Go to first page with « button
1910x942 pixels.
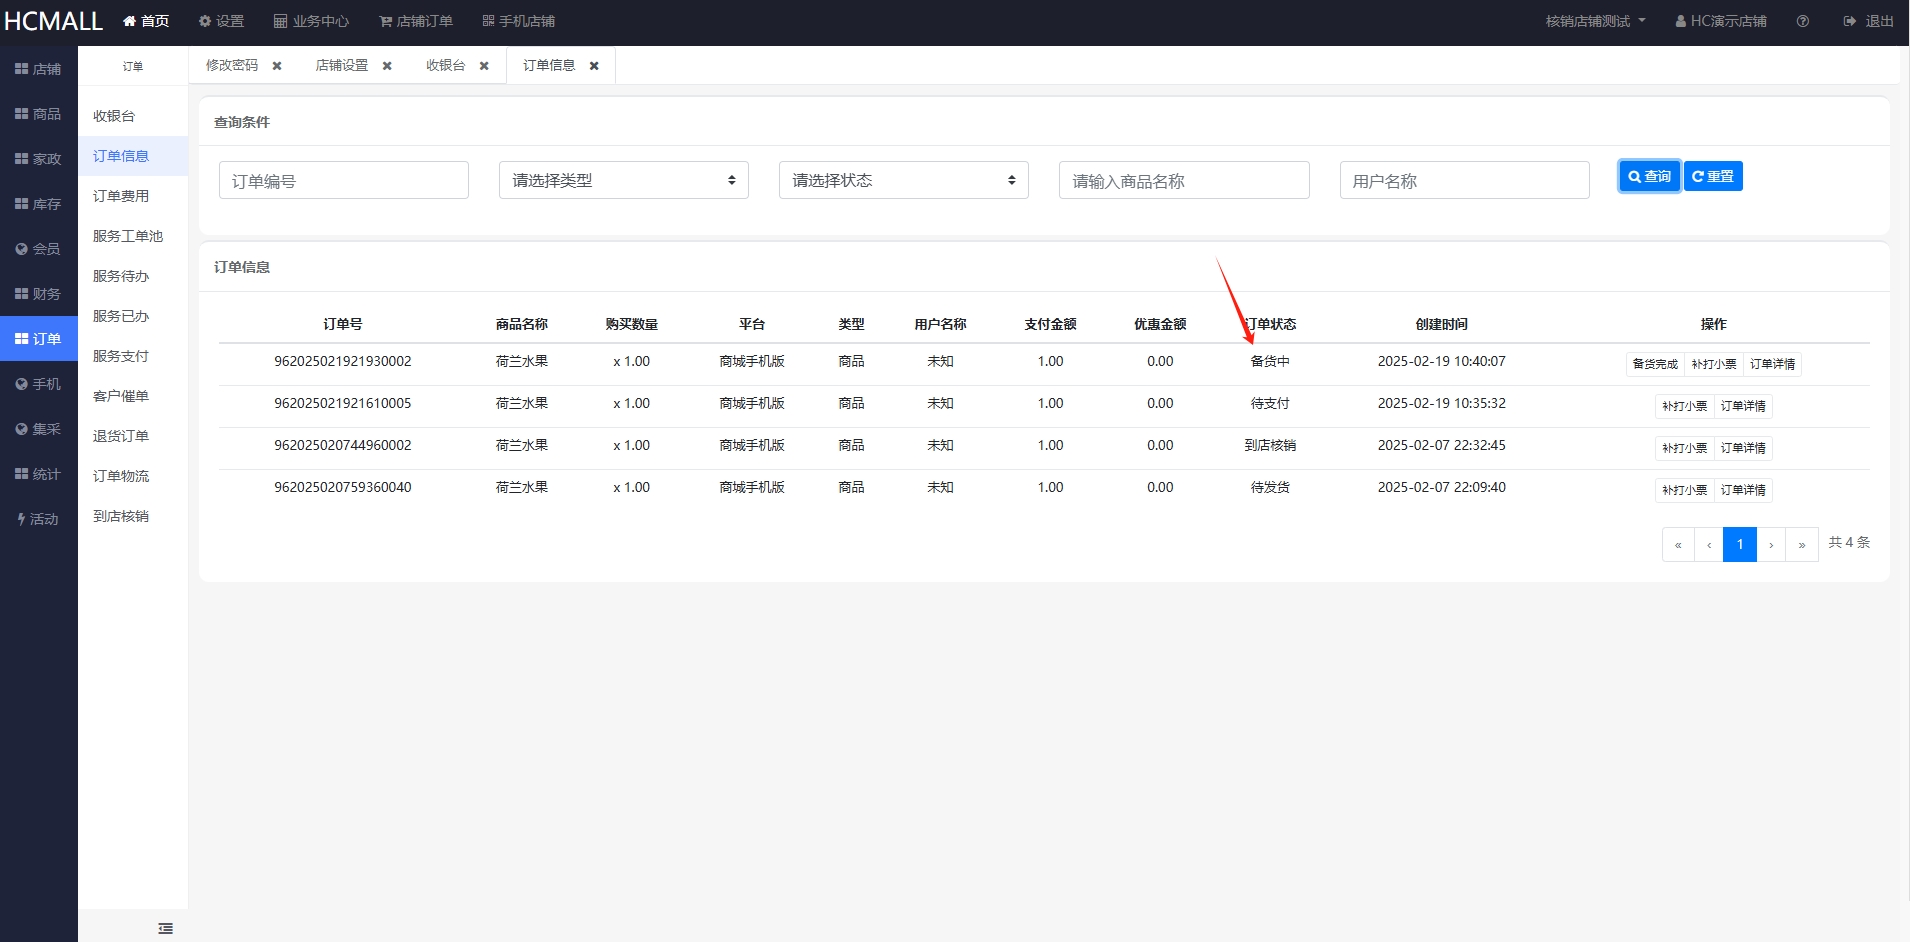pos(1678,545)
